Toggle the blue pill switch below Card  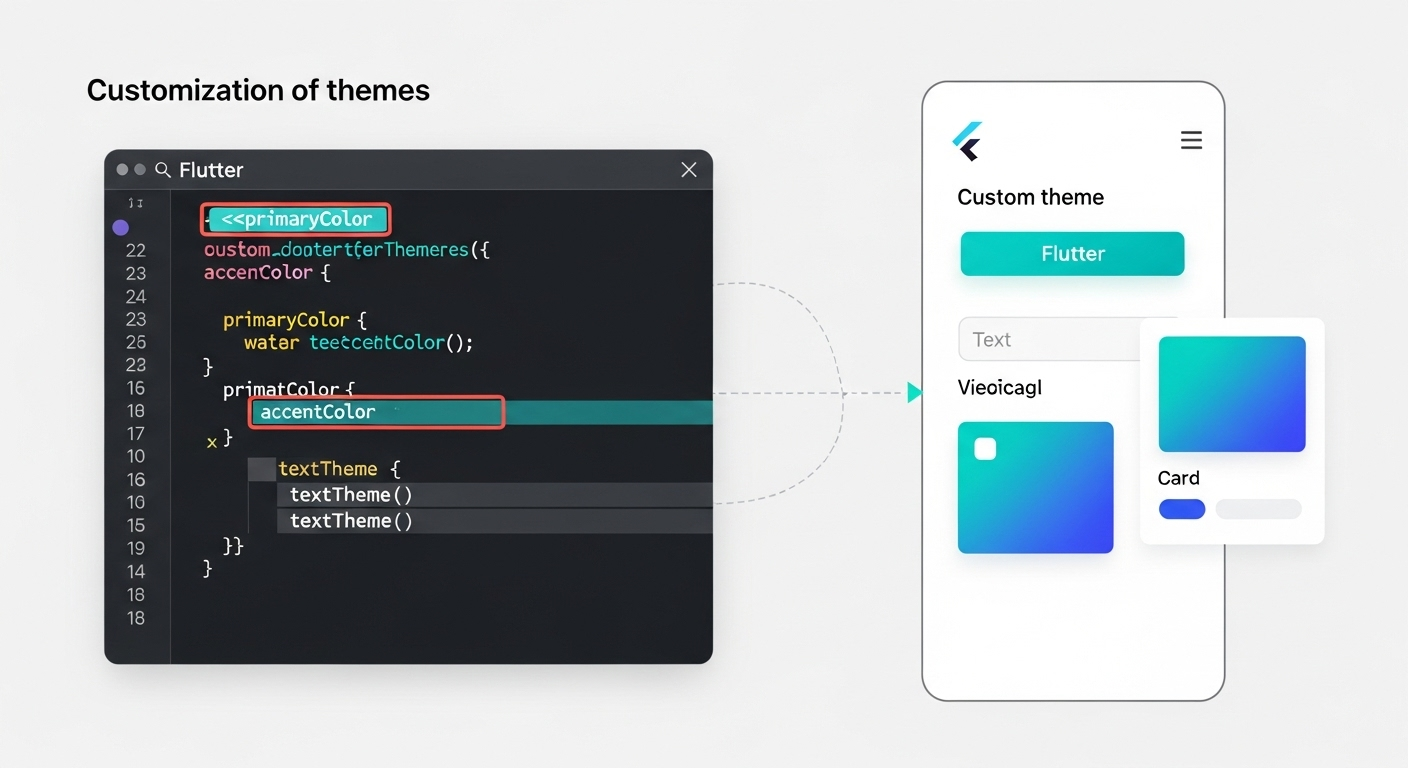[x=1182, y=509]
